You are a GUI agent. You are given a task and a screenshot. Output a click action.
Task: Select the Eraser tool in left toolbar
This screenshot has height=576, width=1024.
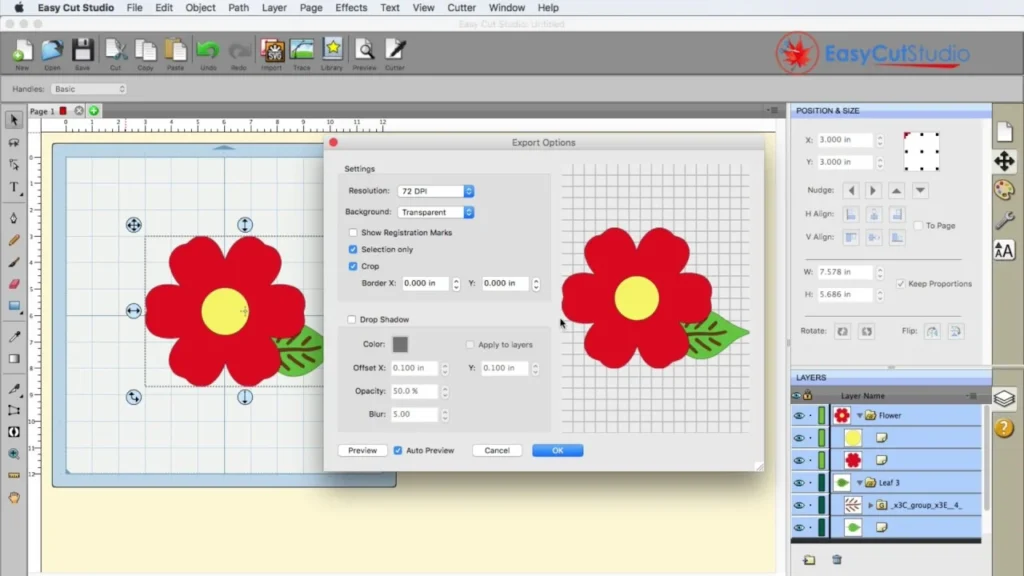pos(13,285)
